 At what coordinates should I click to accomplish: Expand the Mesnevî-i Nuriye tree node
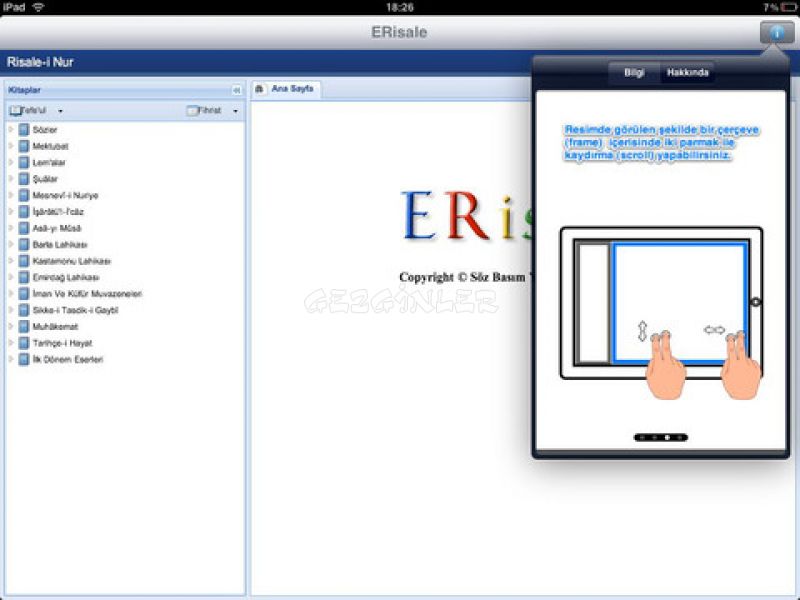pyautogui.click(x=11, y=195)
